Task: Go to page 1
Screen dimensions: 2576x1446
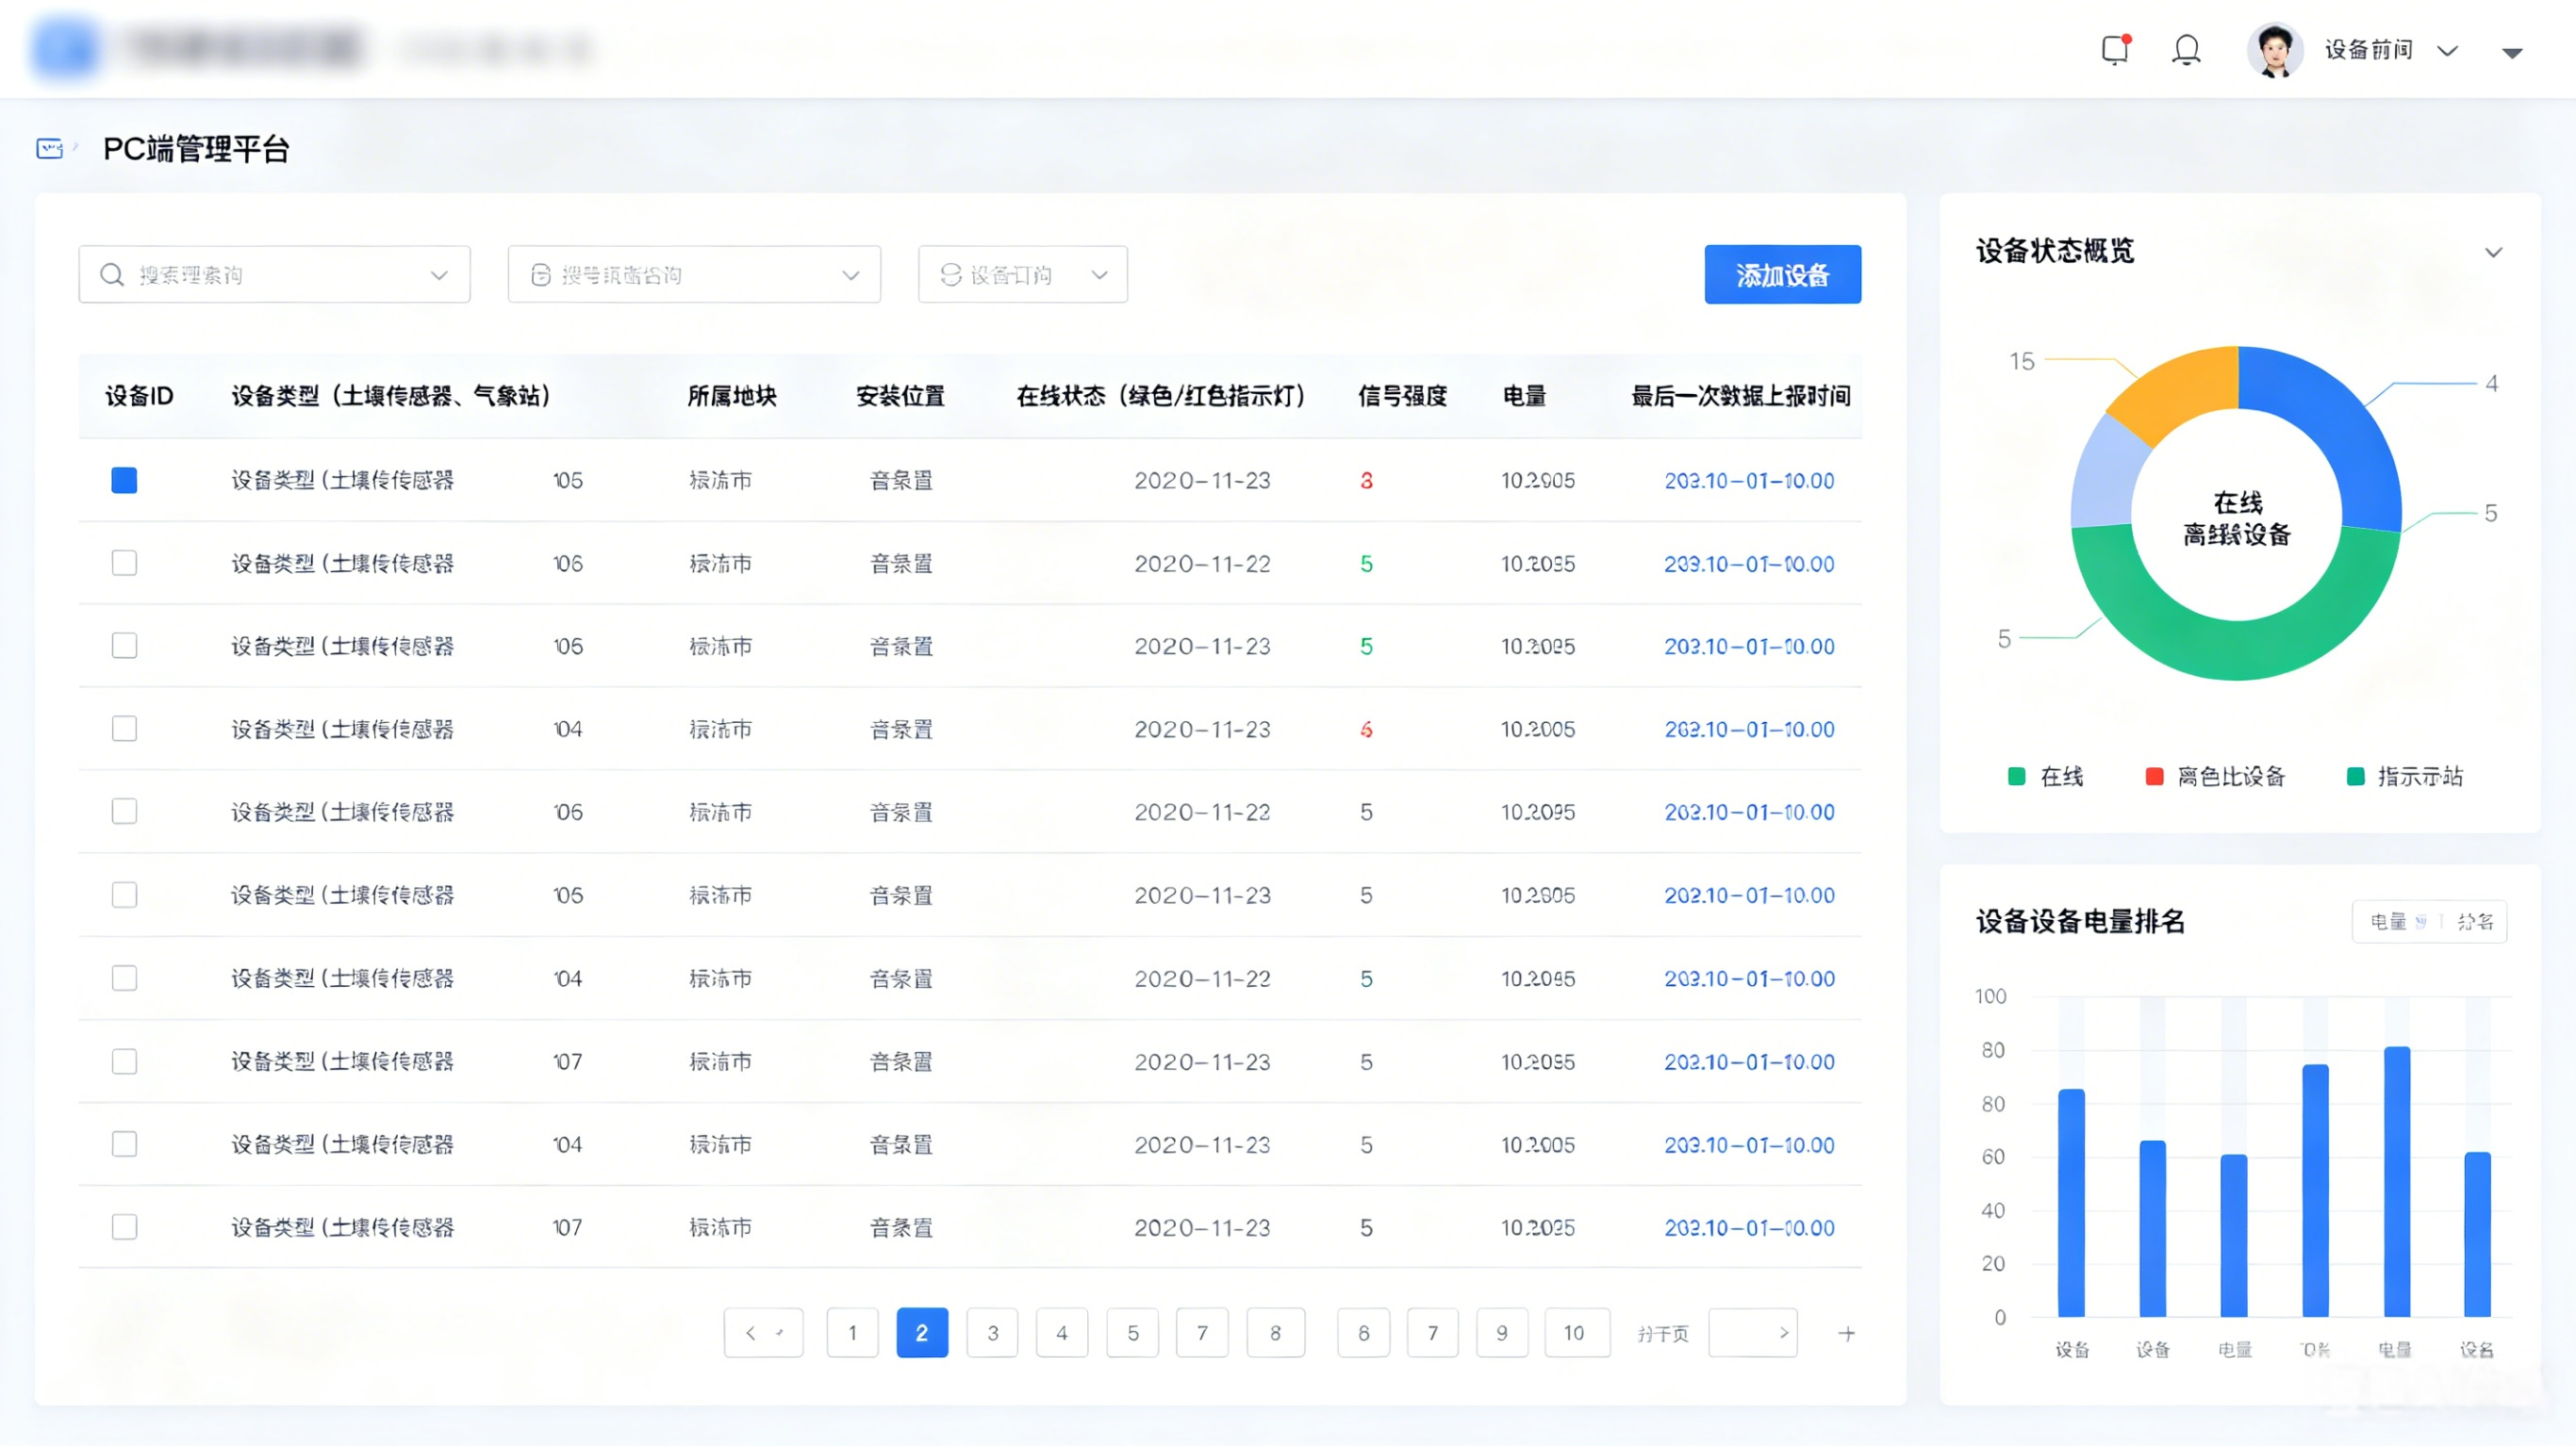Action: [x=852, y=1332]
